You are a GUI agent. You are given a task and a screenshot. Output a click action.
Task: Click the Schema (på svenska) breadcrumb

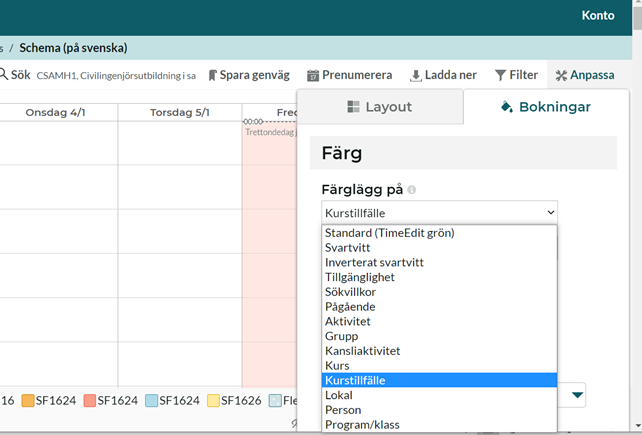tap(73, 47)
